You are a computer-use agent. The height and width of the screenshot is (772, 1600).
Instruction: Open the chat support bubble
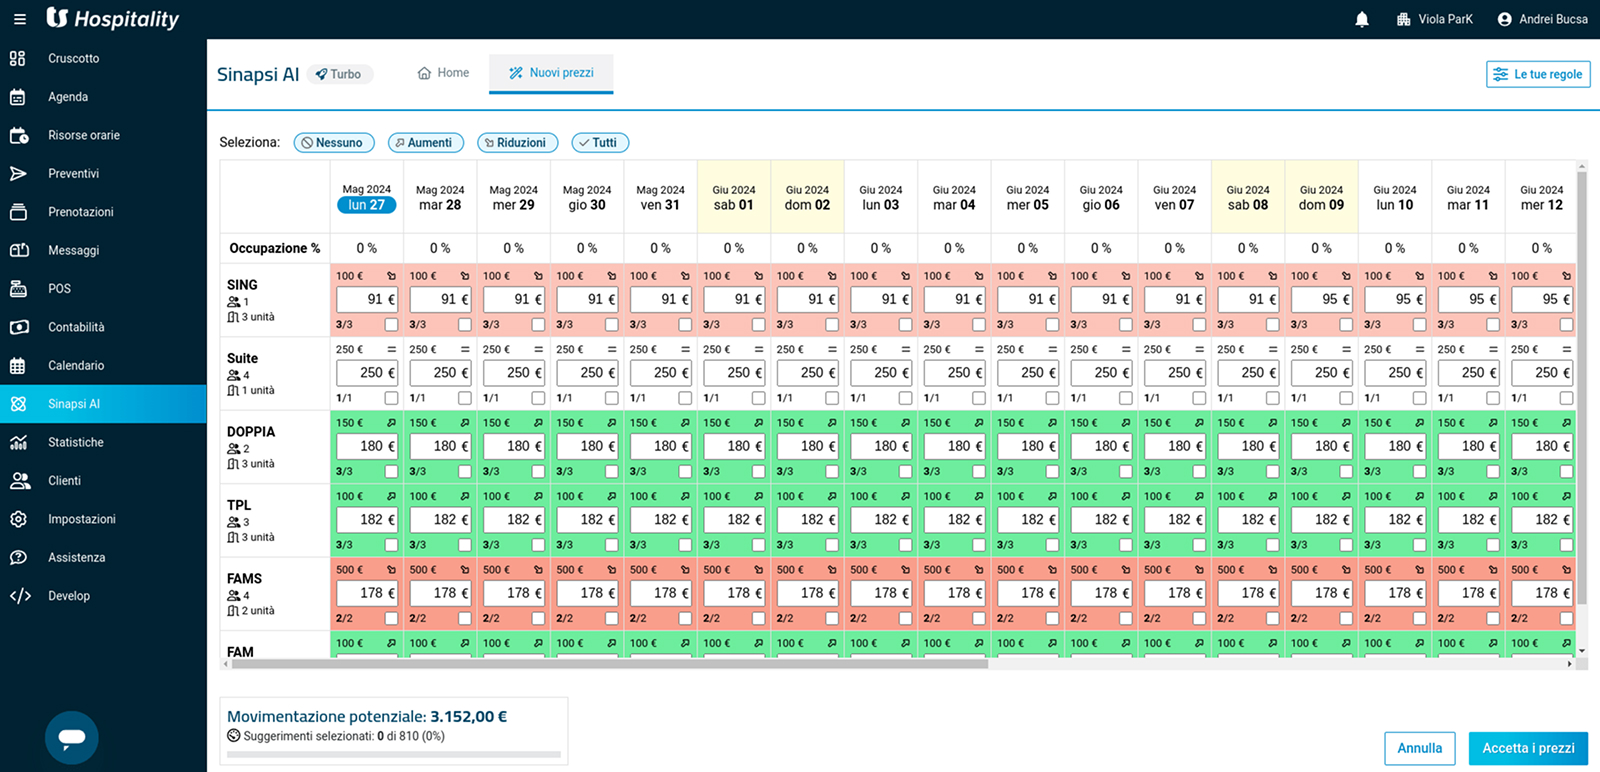point(72,737)
